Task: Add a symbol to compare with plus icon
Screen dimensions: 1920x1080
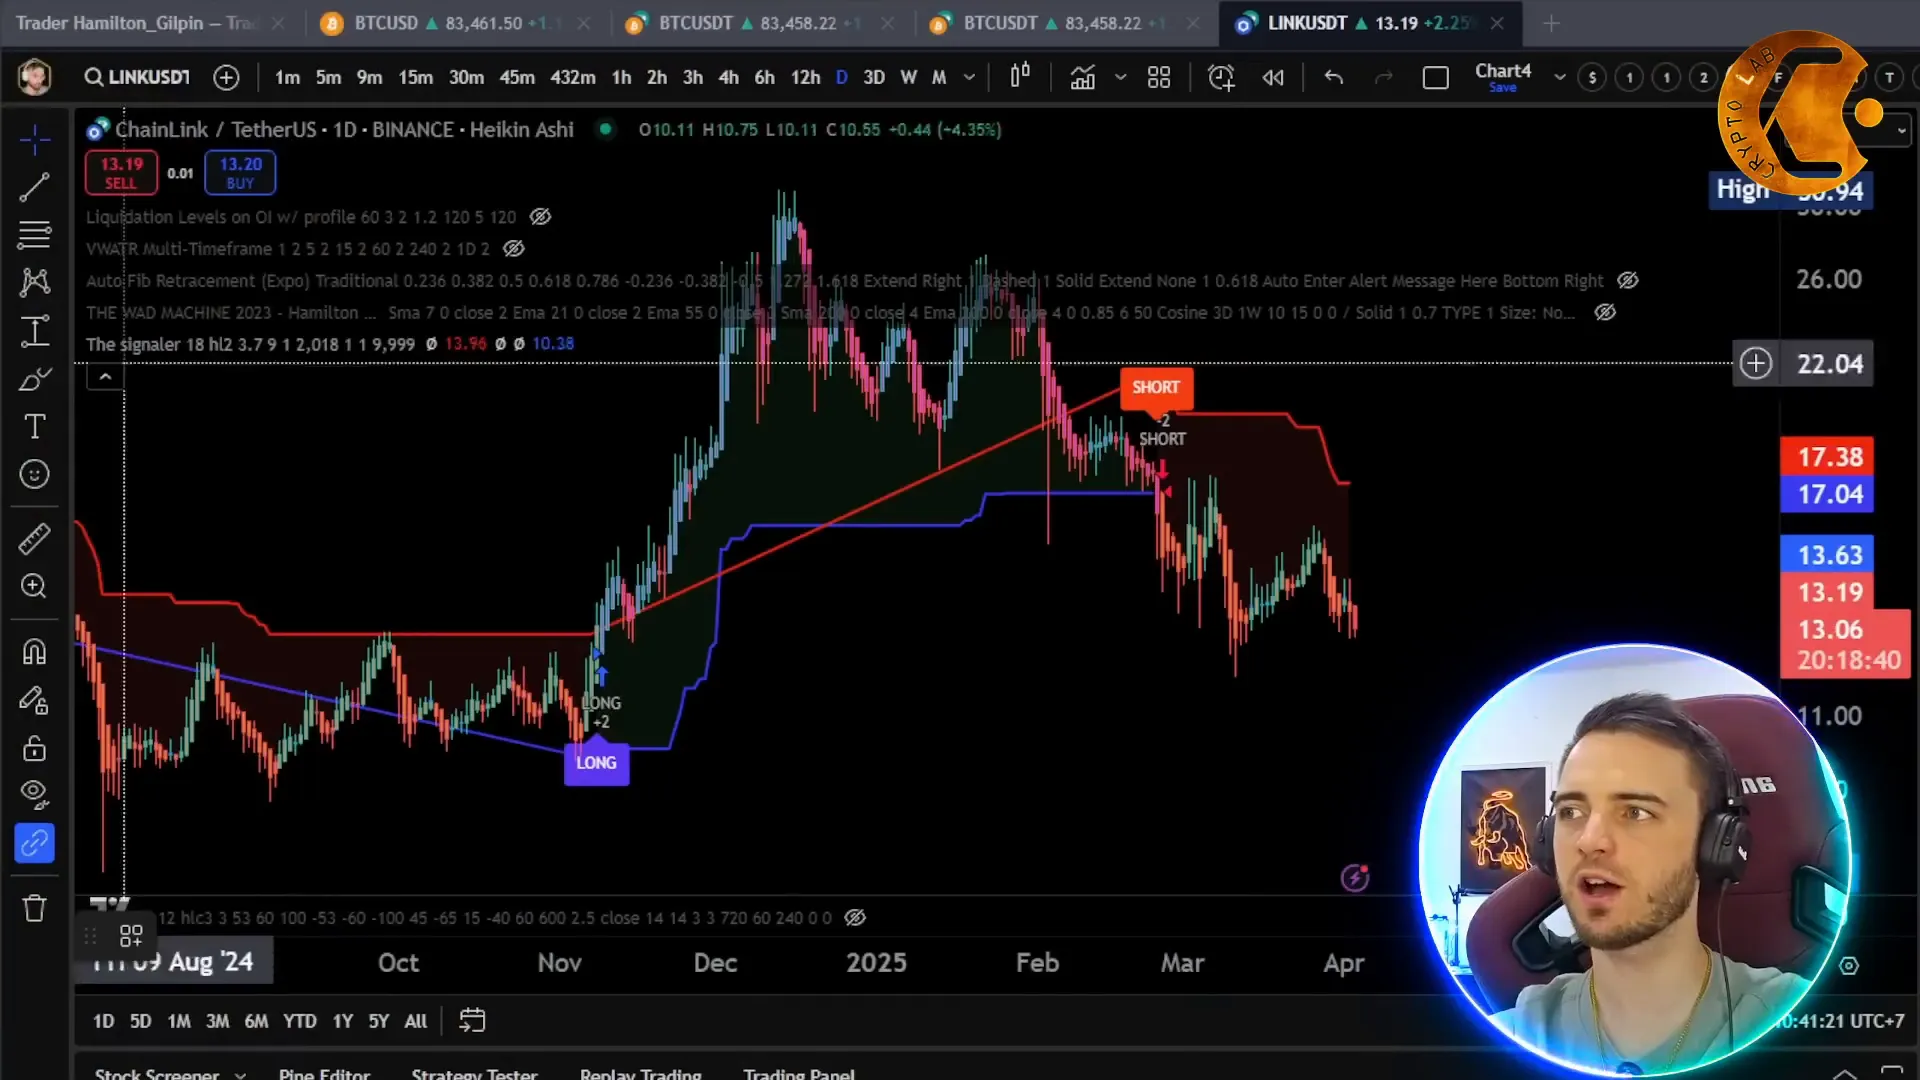Action: tap(226, 77)
